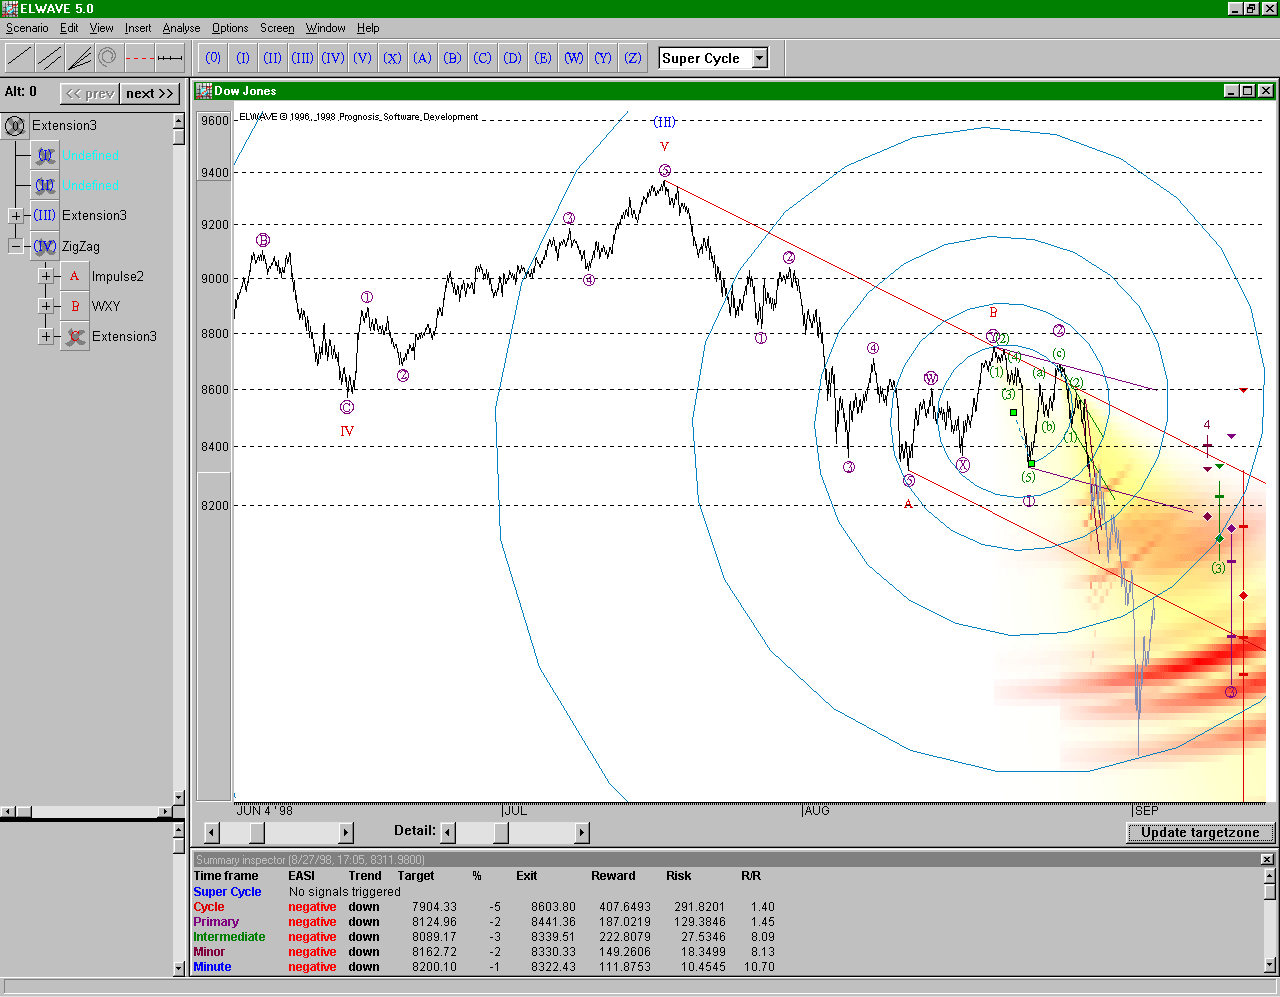Select the parallel channel lines tool

click(50, 58)
